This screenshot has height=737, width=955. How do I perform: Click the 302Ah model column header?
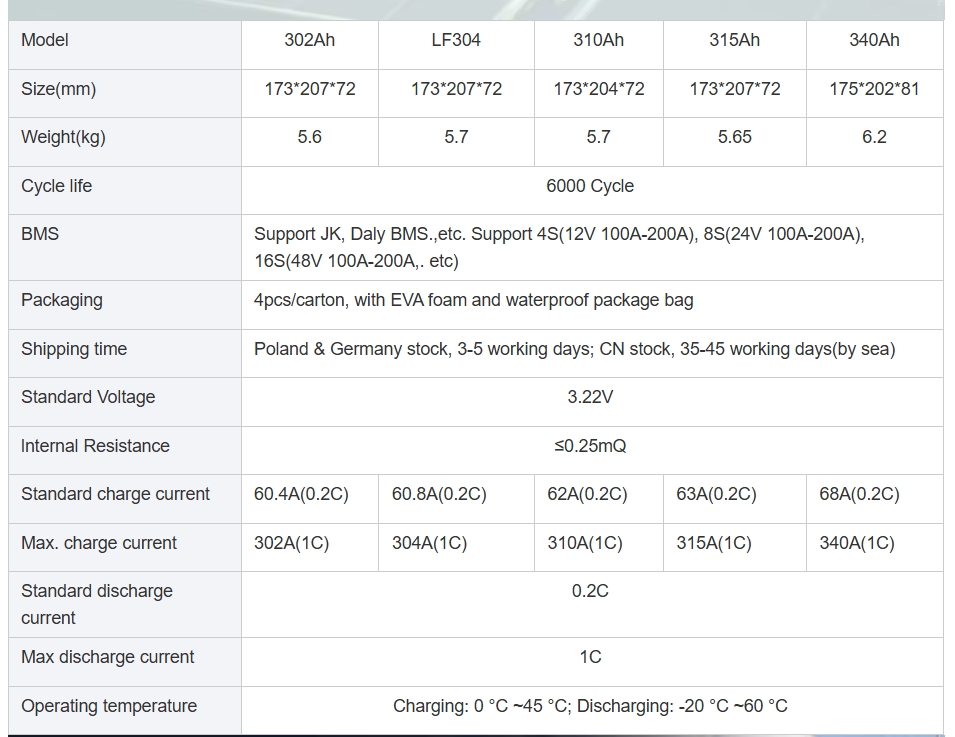click(309, 40)
